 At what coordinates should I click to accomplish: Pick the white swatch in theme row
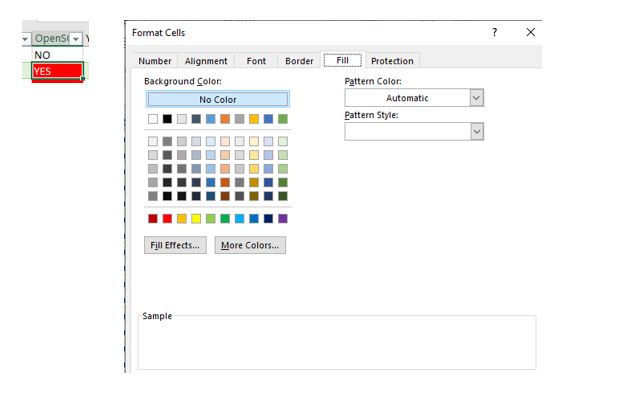[x=153, y=119]
